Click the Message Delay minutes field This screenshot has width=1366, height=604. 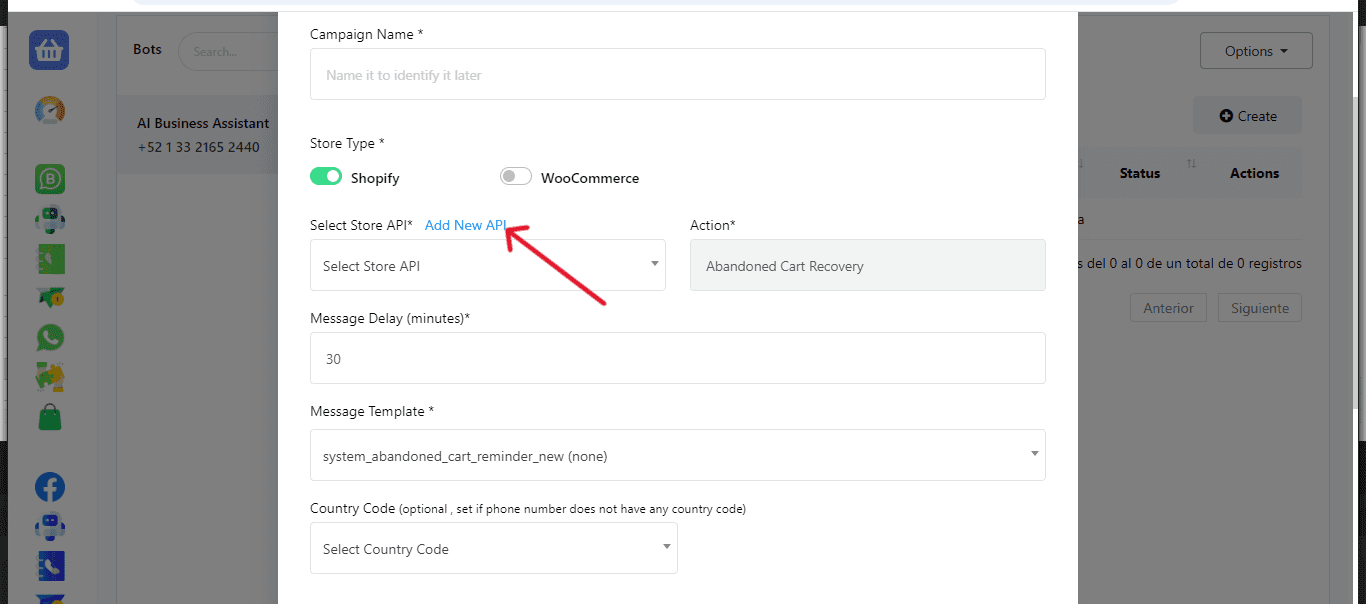(678, 358)
